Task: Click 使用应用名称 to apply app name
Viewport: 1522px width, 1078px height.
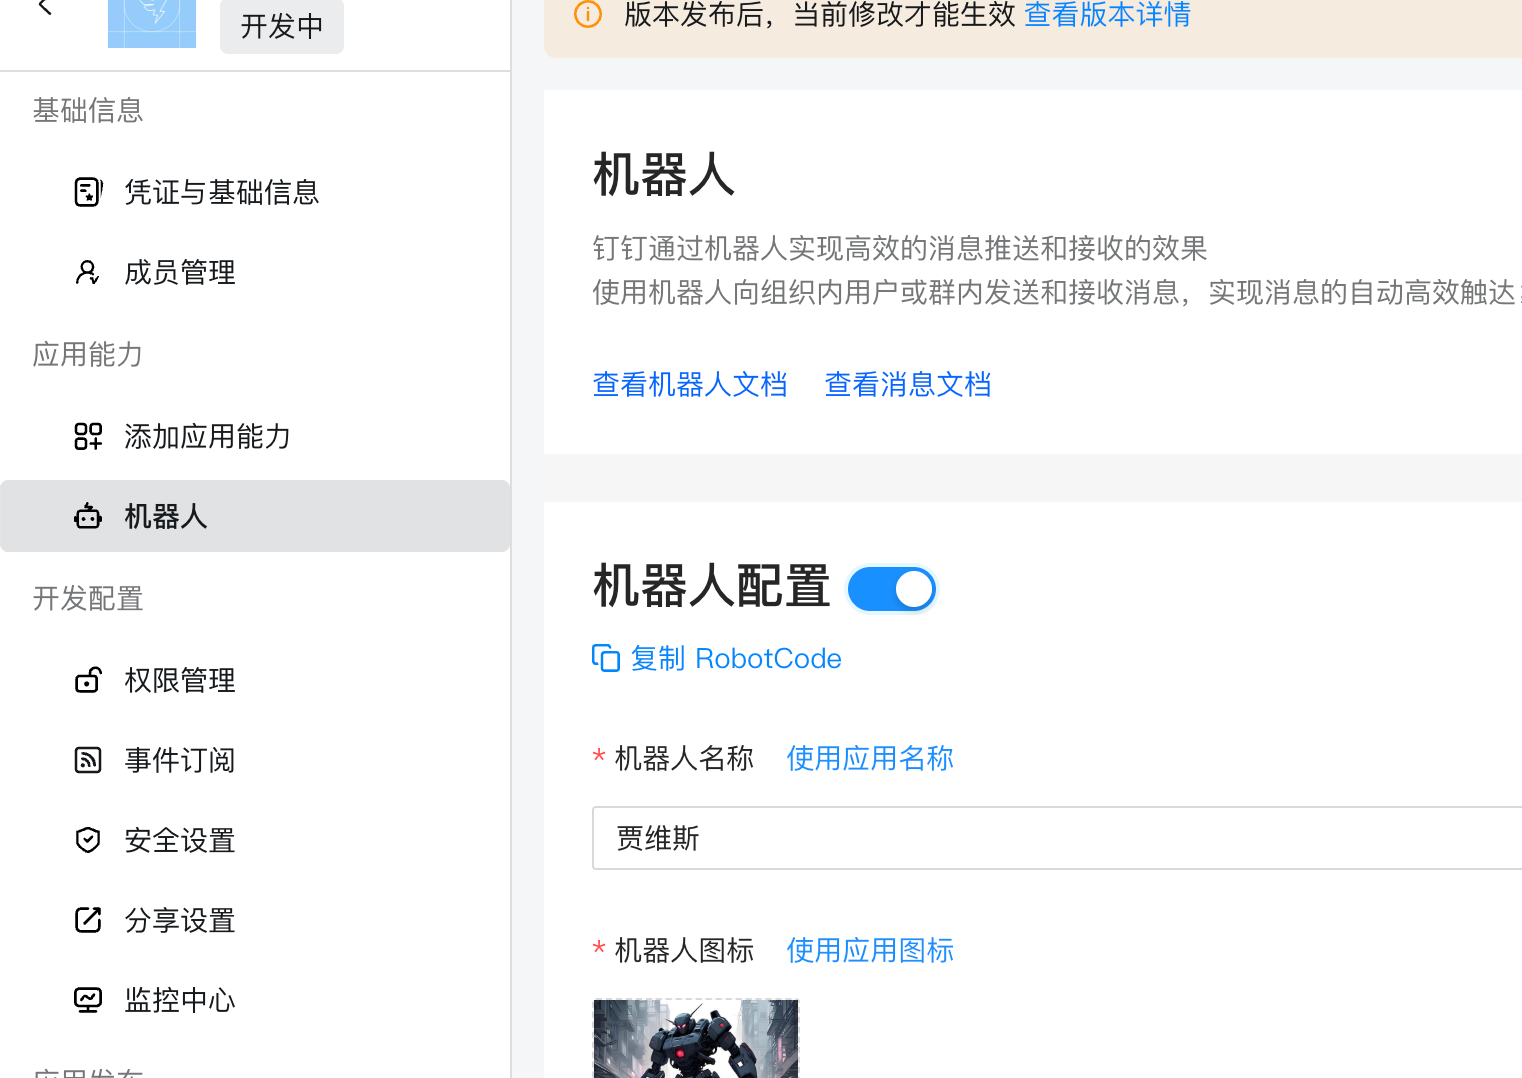Action: 869,758
